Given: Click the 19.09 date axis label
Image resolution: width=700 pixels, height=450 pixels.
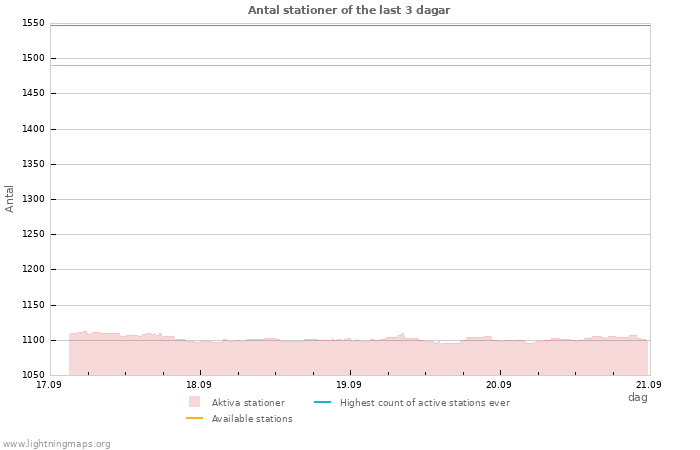Looking at the screenshot, I should pos(349,384).
